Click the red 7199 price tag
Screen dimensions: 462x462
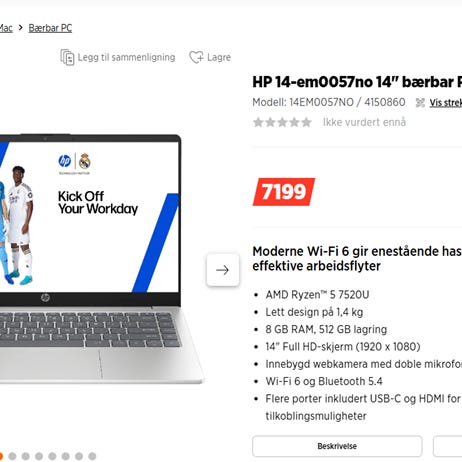click(x=284, y=192)
